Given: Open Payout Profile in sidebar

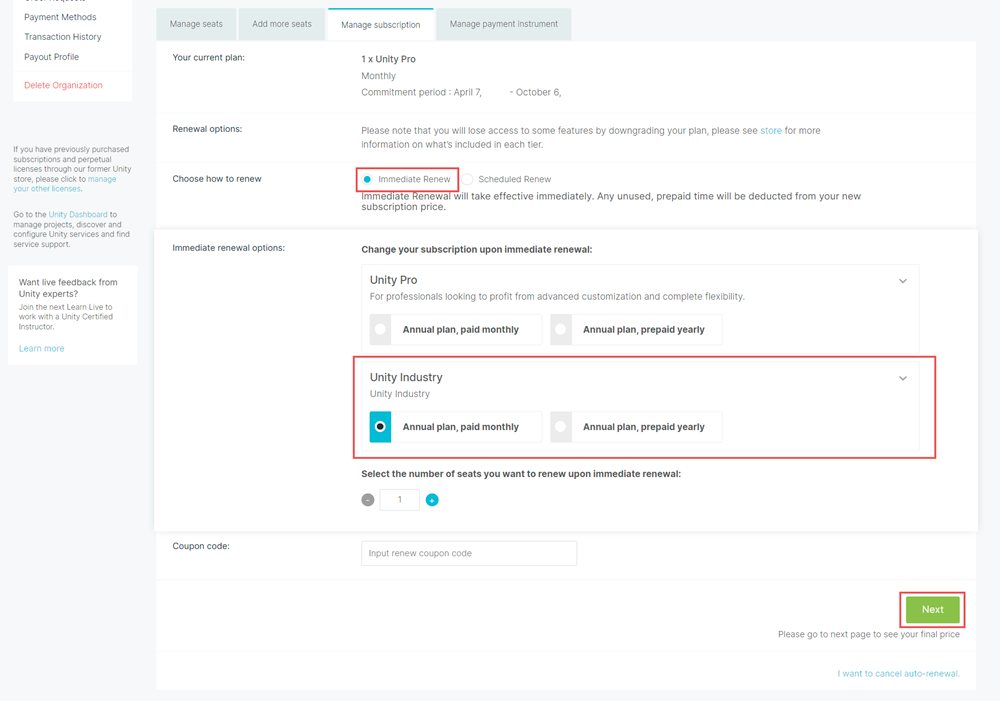Looking at the screenshot, I should (x=52, y=57).
